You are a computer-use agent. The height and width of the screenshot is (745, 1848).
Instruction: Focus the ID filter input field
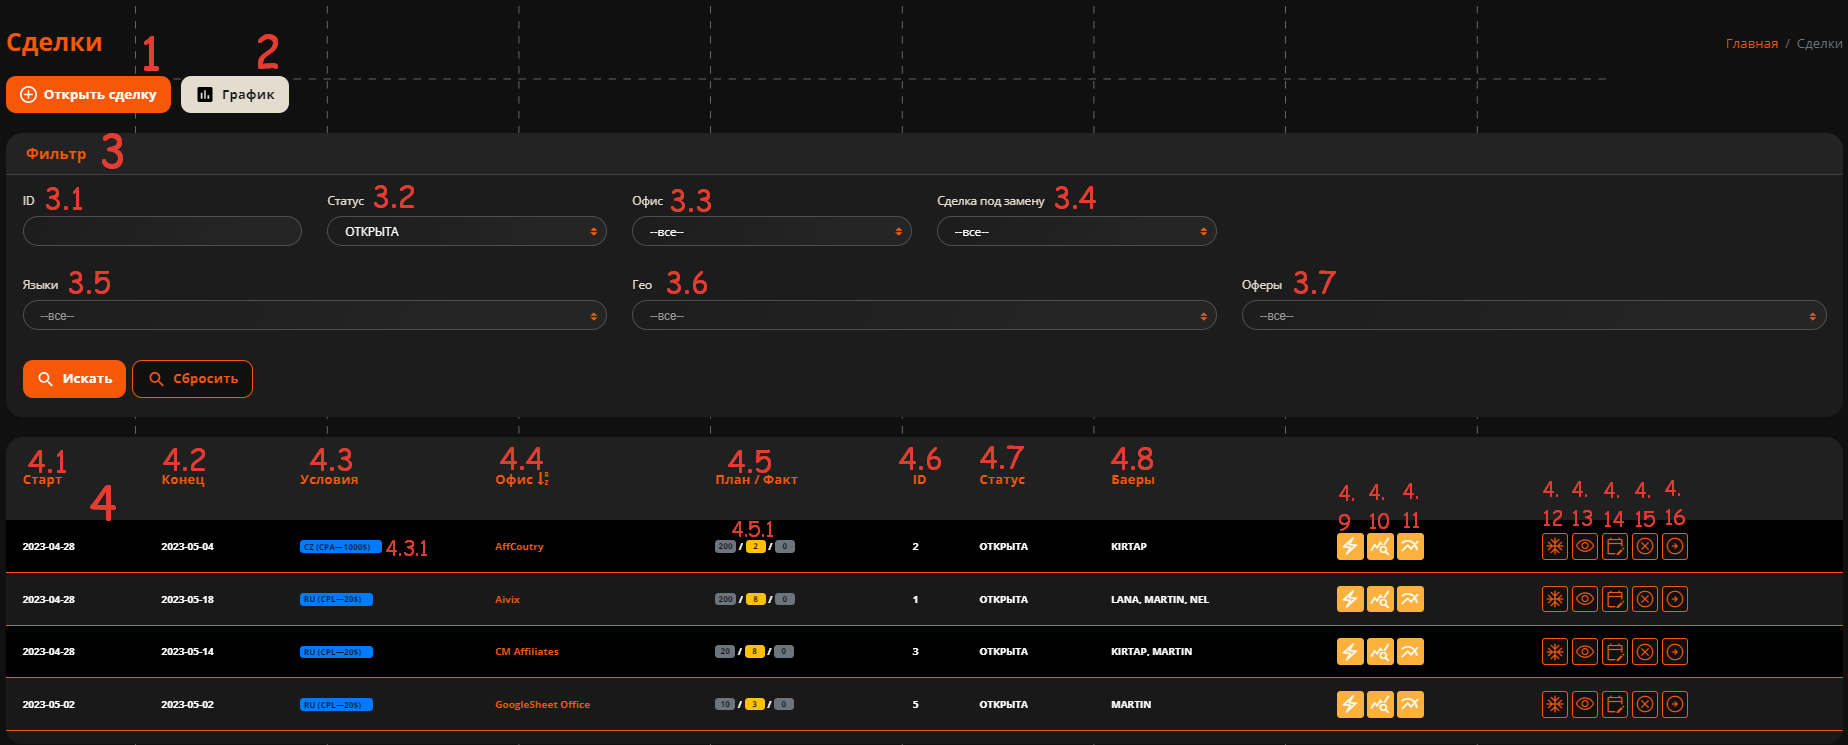pos(162,231)
